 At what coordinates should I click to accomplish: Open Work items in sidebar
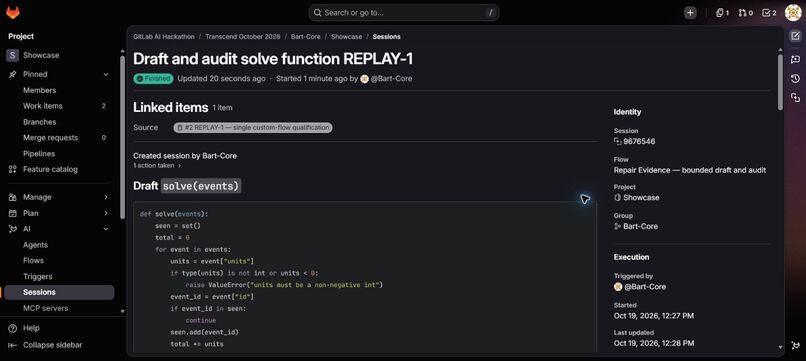click(43, 106)
